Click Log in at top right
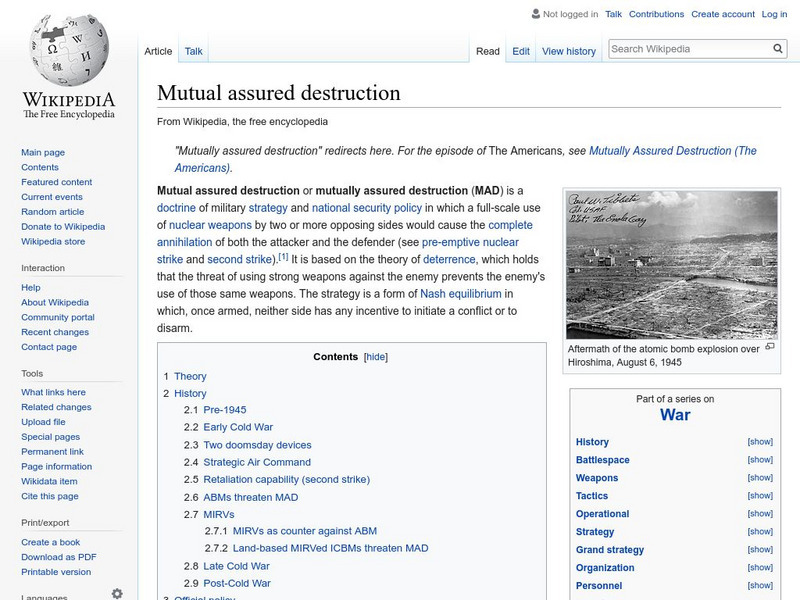The width and height of the screenshot is (800, 600). 774,14
